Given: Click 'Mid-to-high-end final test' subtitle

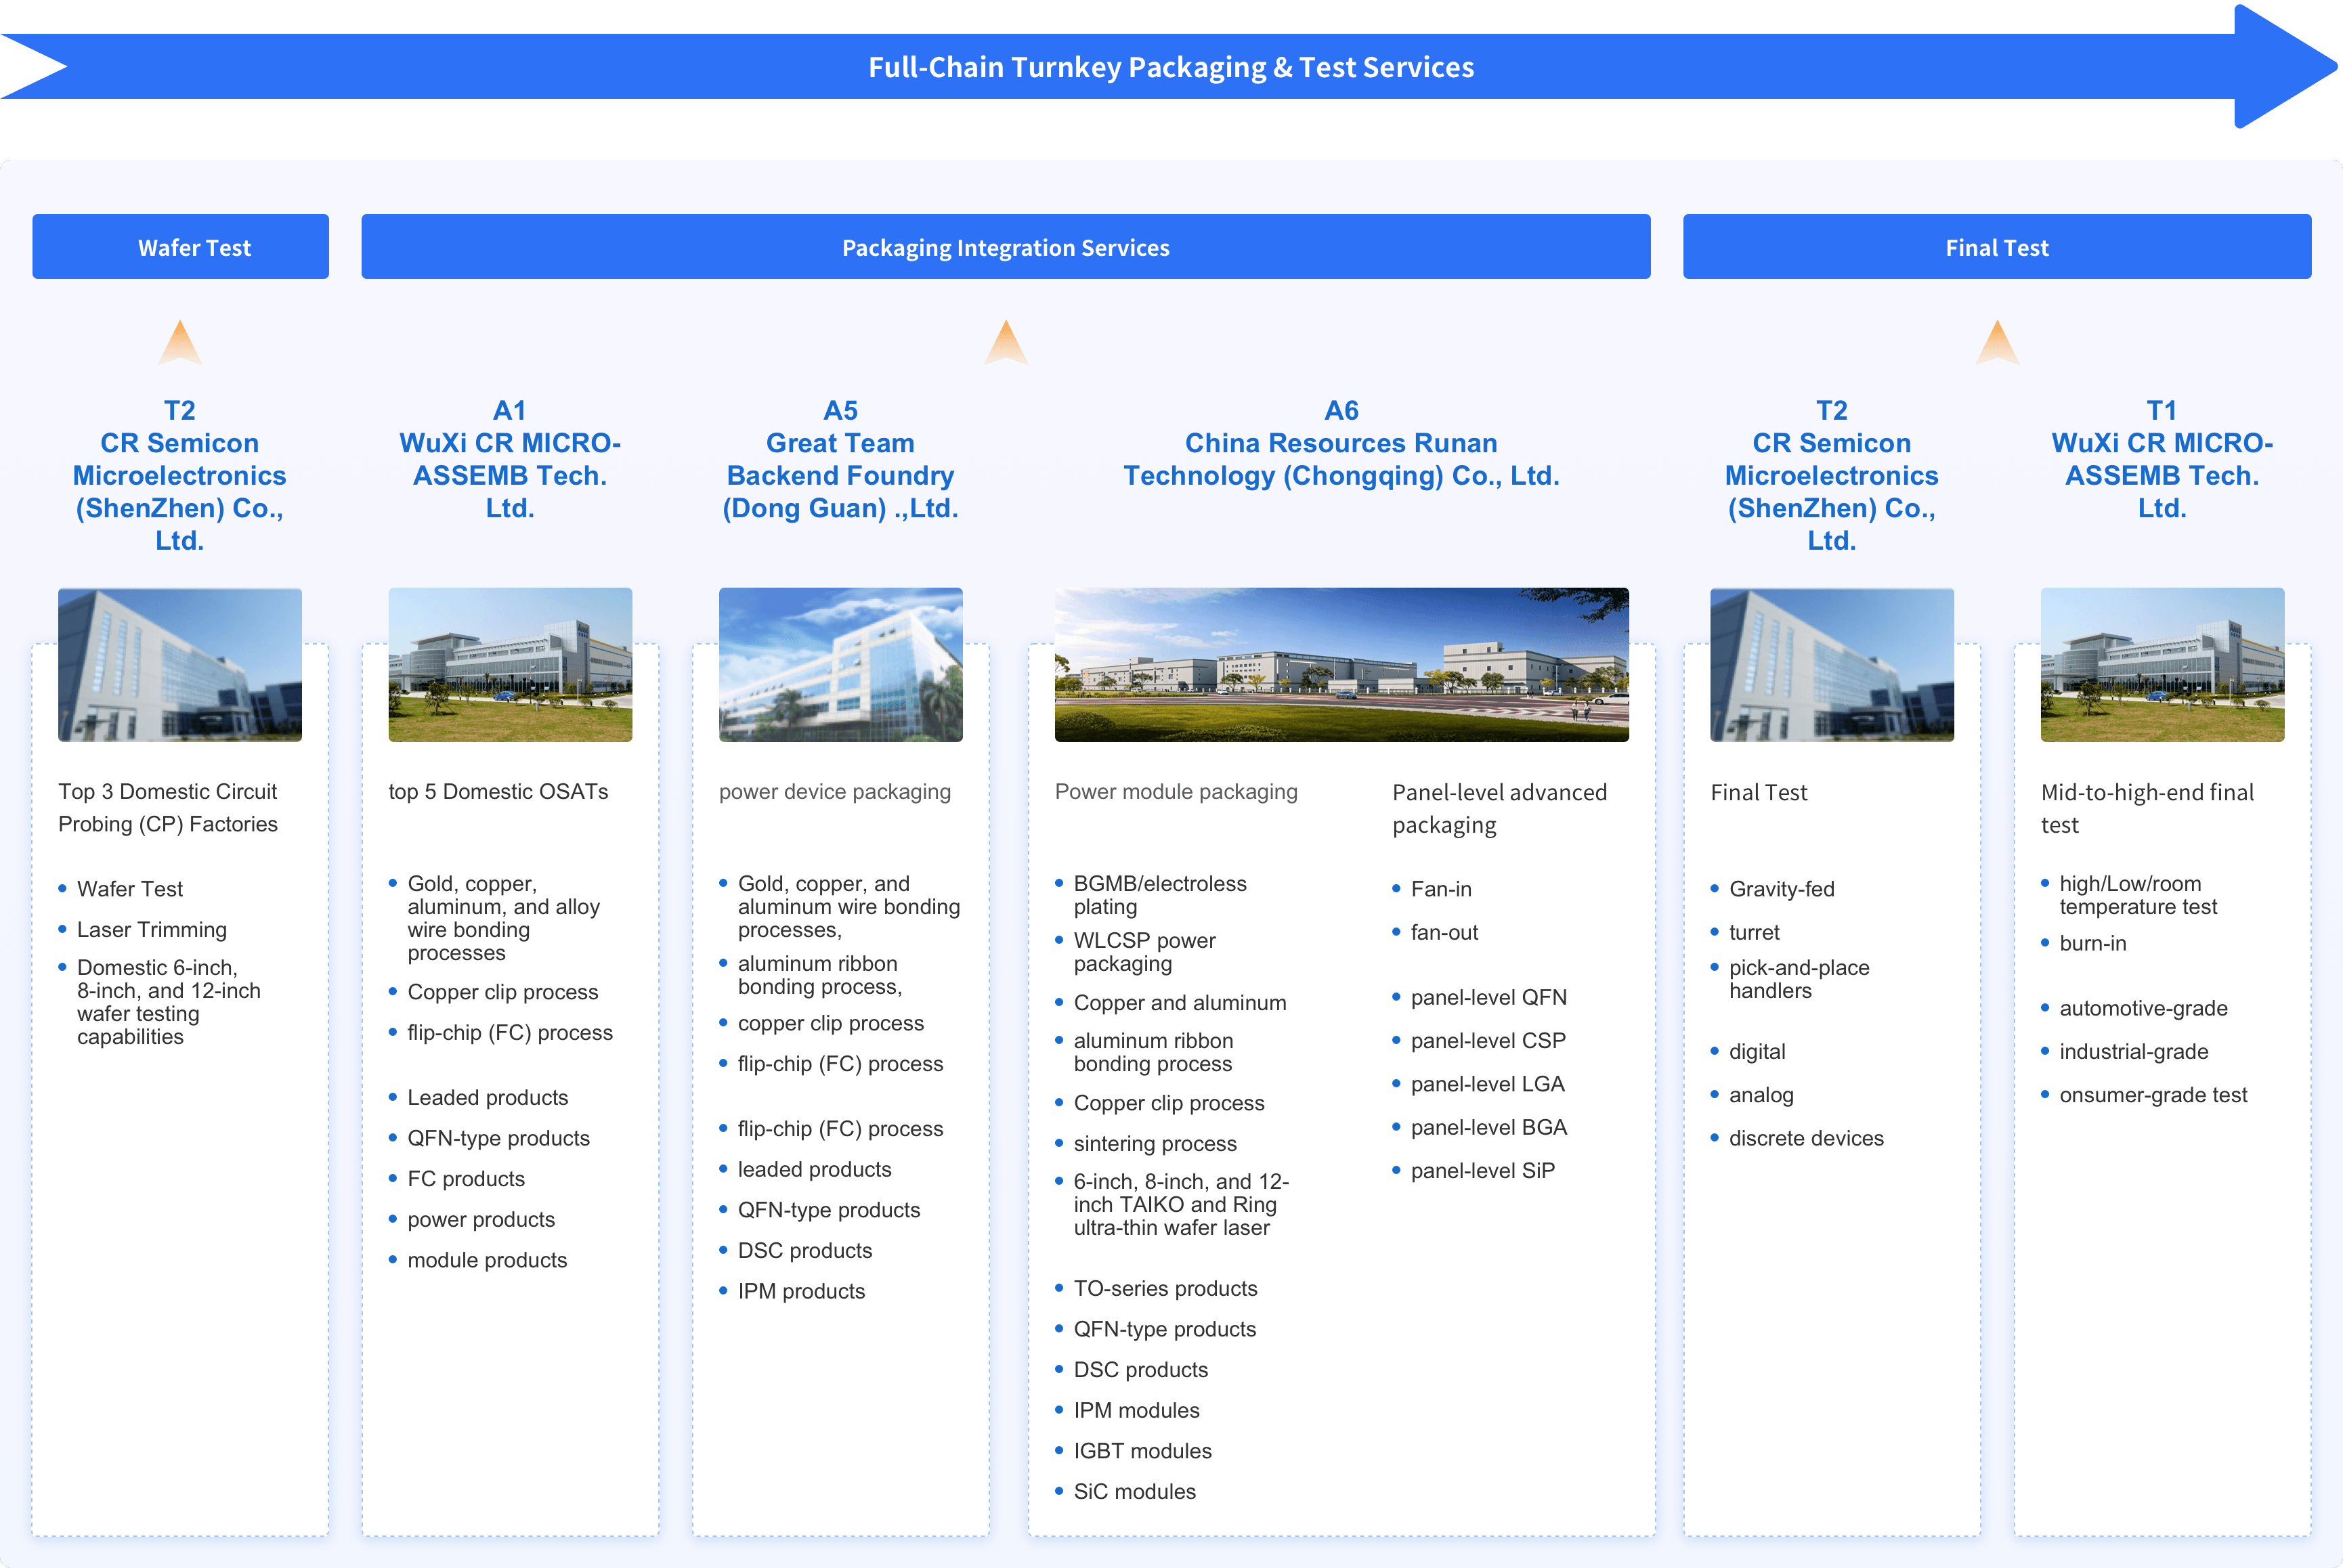Looking at the screenshot, I should coord(2147,808).
